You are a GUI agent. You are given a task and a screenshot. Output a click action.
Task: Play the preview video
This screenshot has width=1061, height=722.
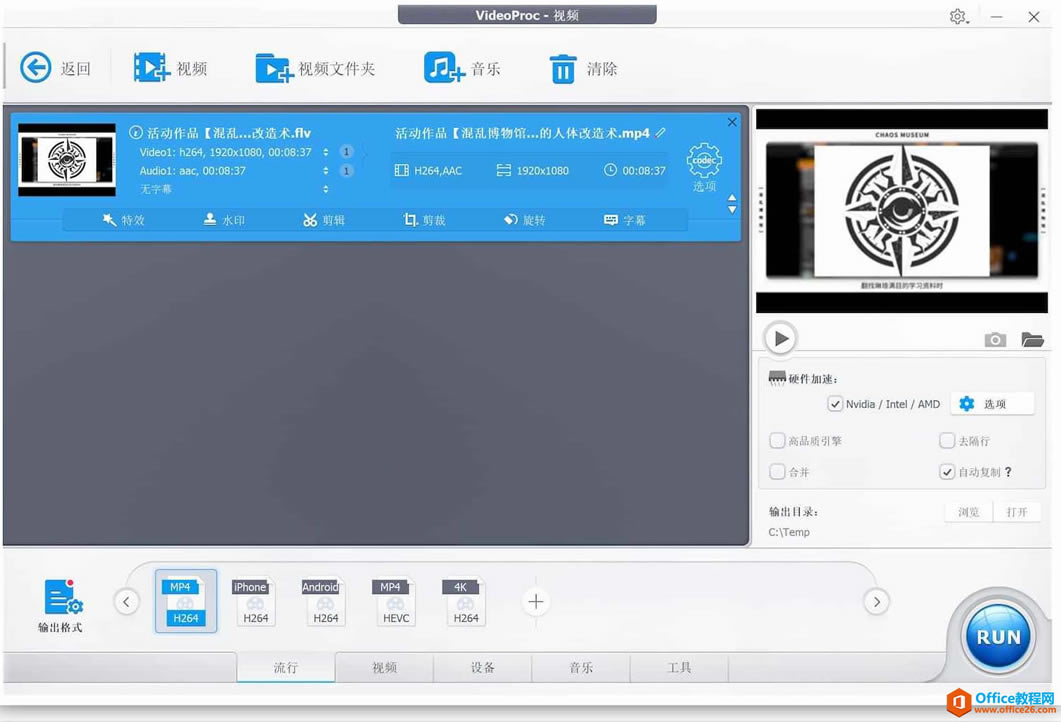781,338
